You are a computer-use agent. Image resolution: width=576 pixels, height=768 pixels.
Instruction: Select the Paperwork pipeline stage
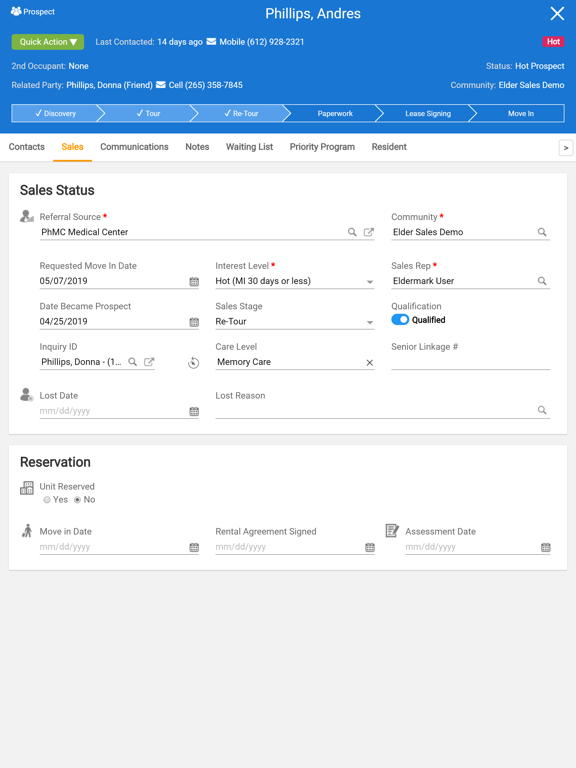point(335,113)
